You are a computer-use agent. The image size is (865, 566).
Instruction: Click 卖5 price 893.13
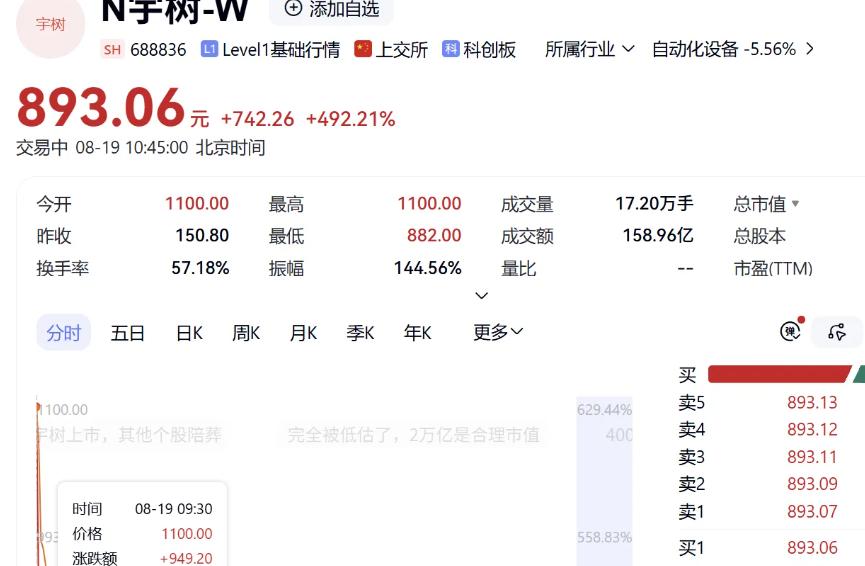pyautogui.click(x=812, y=403)
